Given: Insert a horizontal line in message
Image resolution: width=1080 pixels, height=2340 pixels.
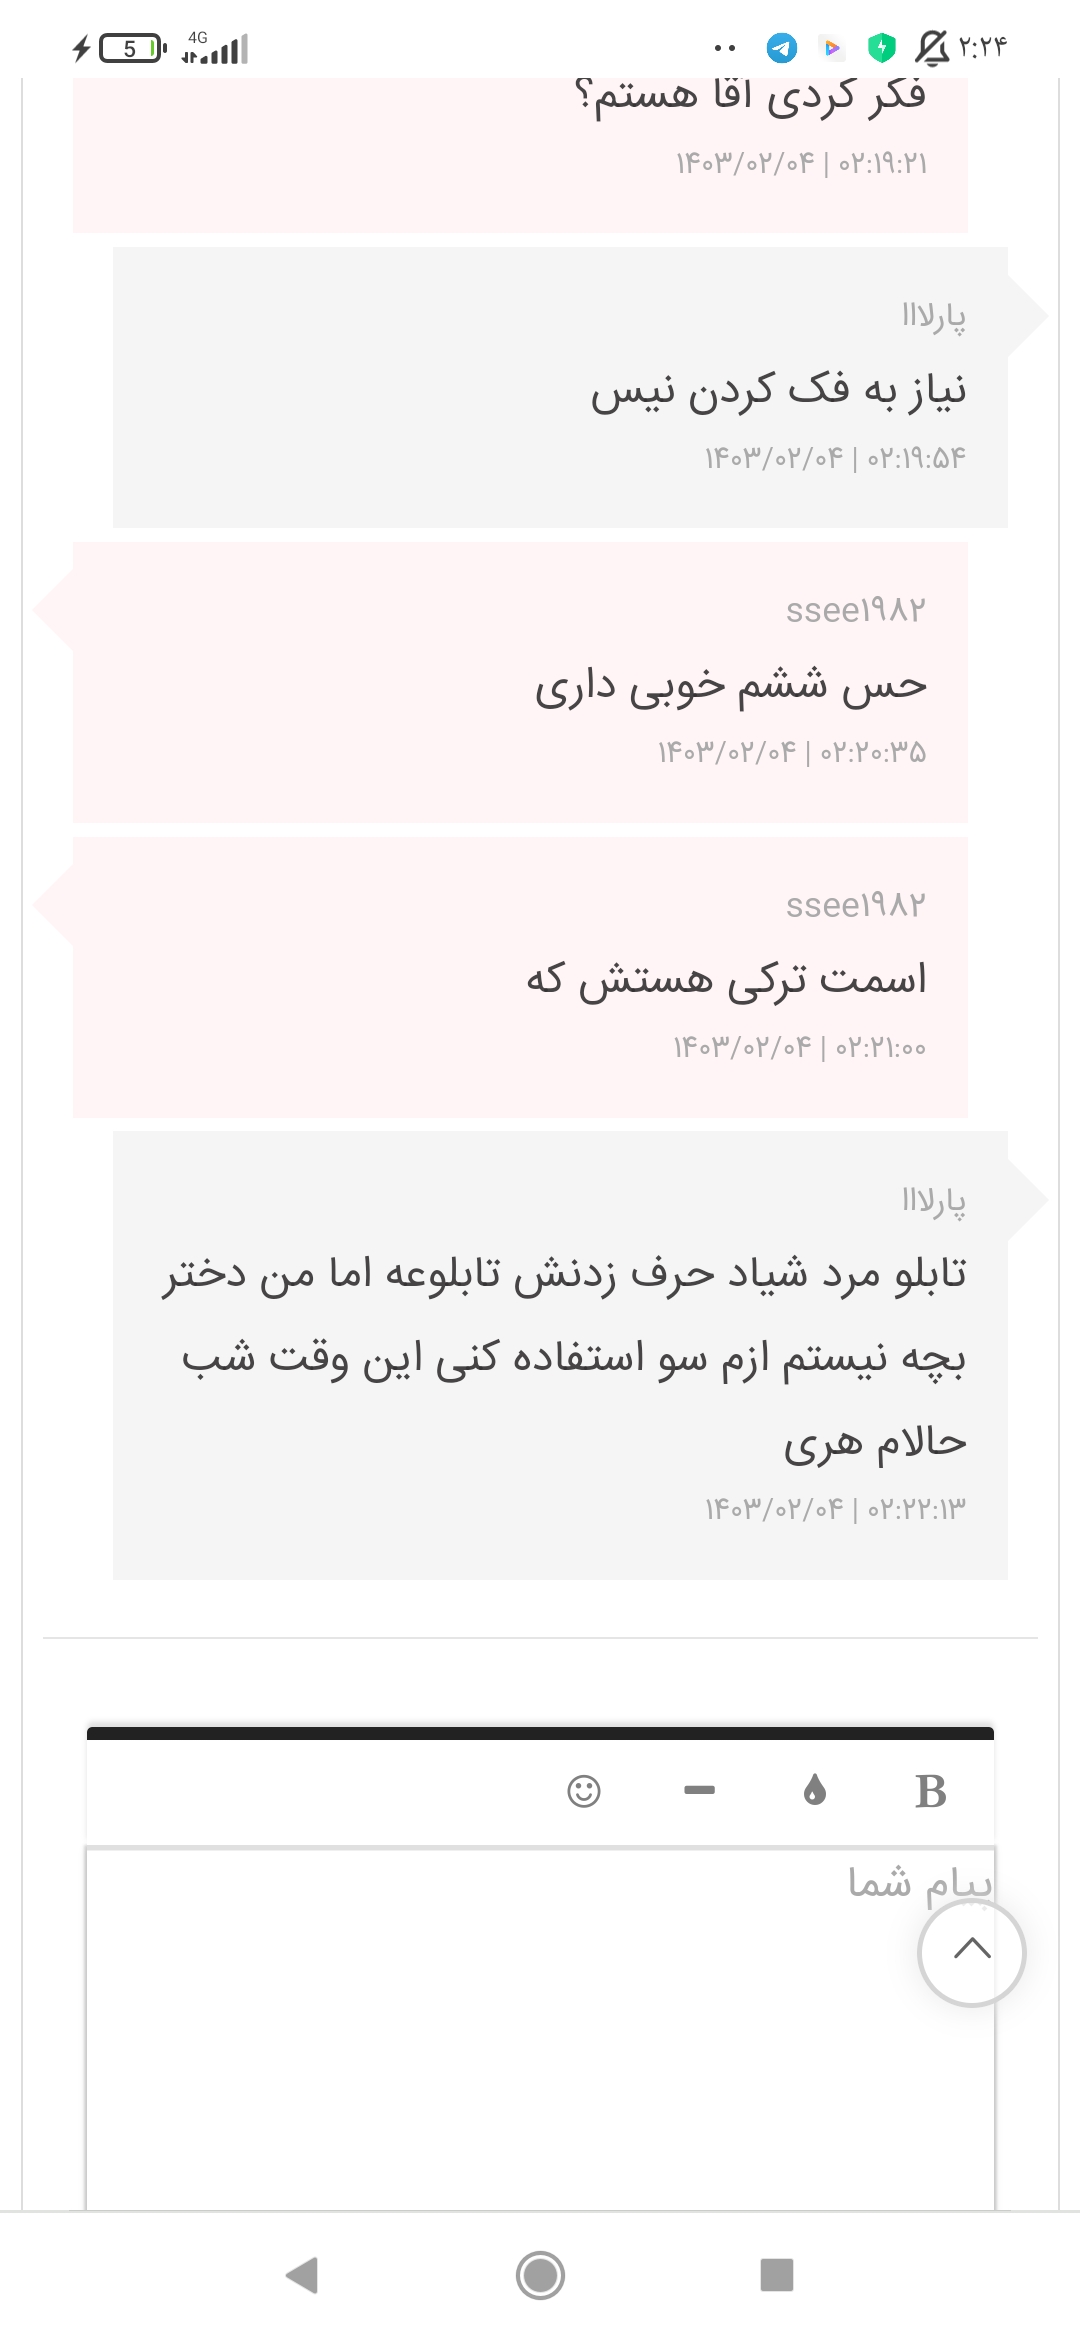Looking at the screenshot, I should 699,1790.
